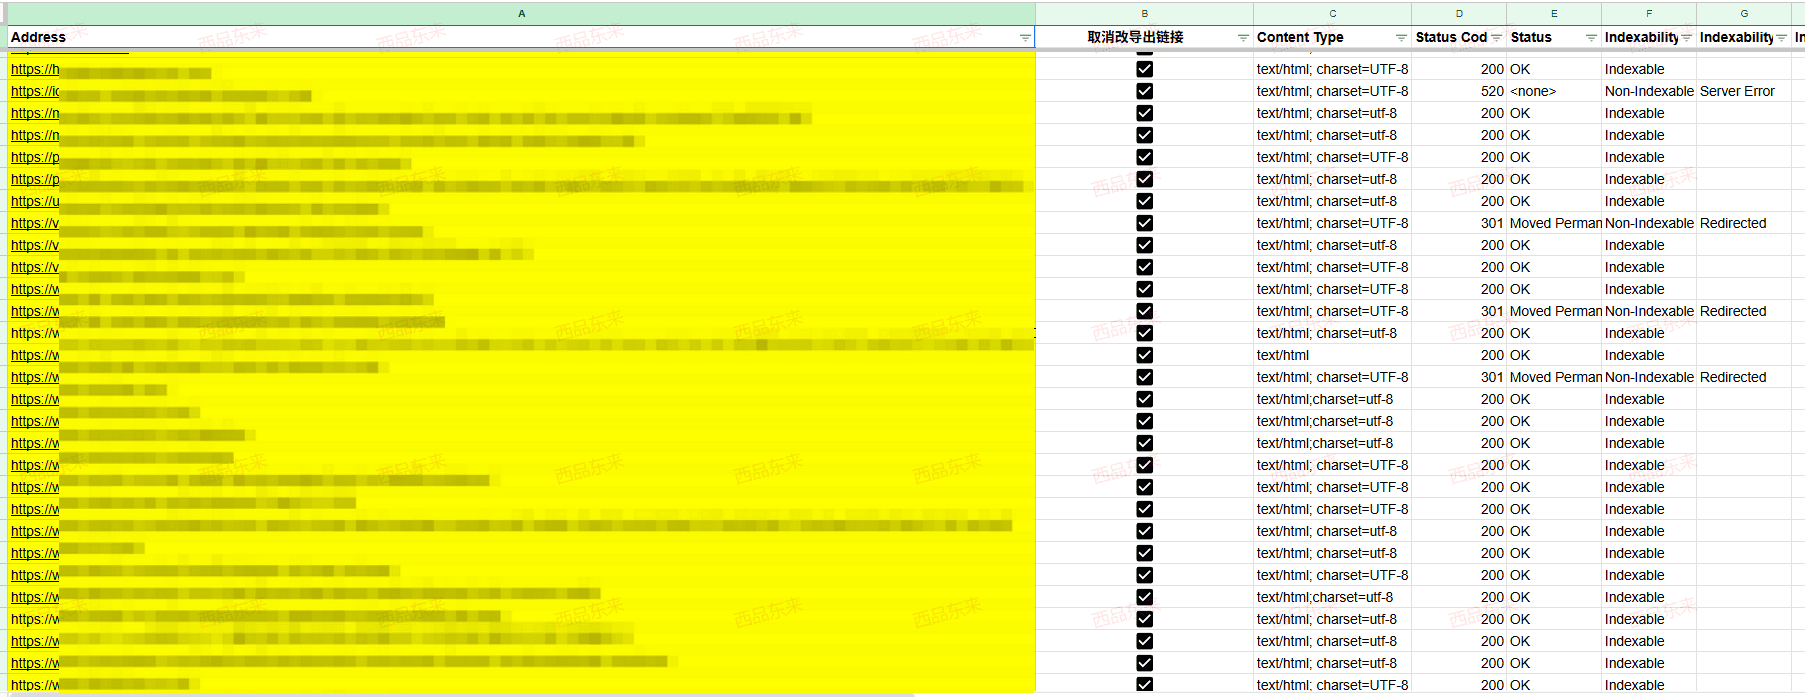Expand the Status Code filter dropdown
This screenshot has height=697, width=1805.
click(1496, 38)
